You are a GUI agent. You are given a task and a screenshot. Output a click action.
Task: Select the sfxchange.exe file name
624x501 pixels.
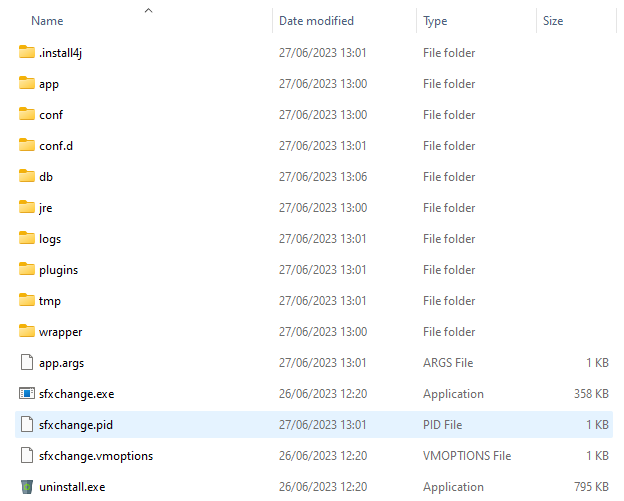point(76,394)
